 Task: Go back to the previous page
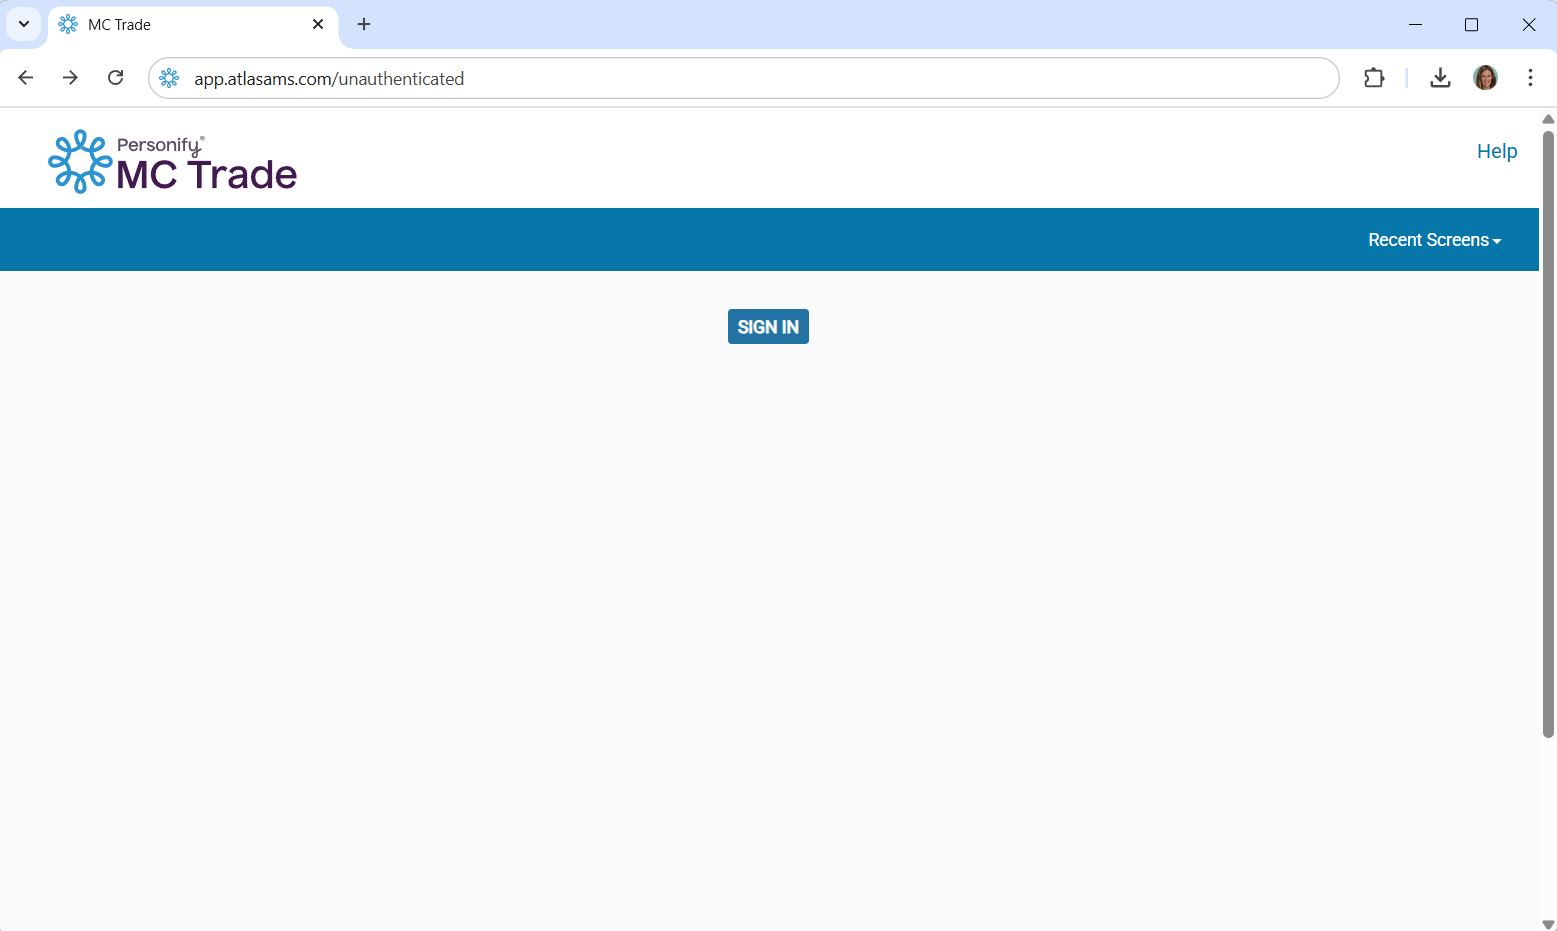[x=26, y=78]
